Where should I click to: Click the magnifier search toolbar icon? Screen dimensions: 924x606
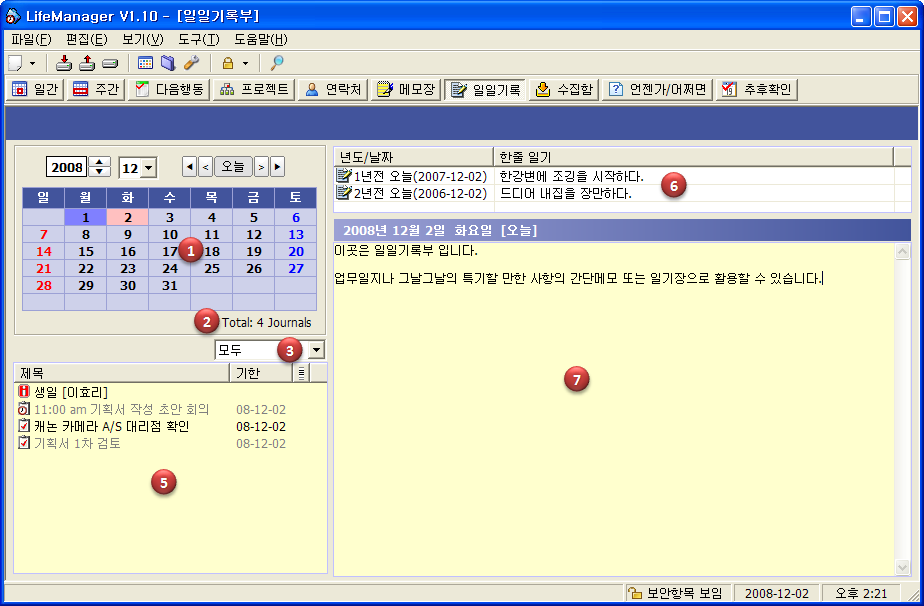(276, 63)
